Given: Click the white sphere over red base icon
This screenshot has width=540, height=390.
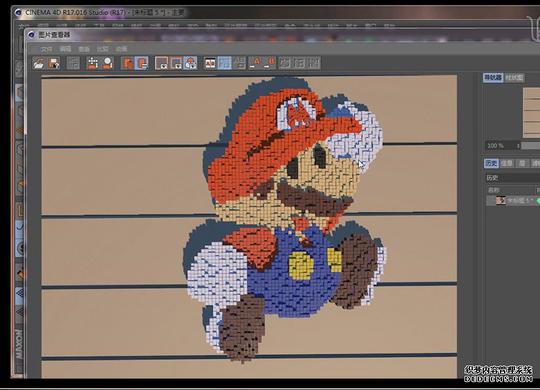Looking at the screenshot, I should tap(107, 63).
